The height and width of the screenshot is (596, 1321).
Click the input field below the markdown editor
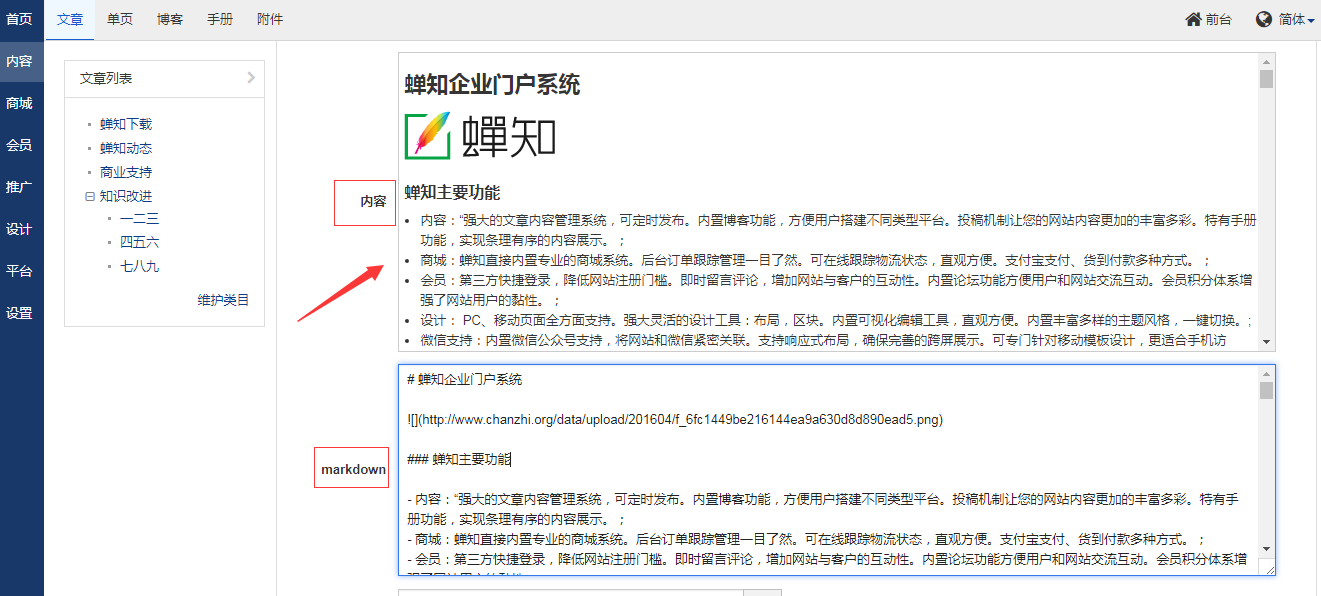[x=571, y=592]
